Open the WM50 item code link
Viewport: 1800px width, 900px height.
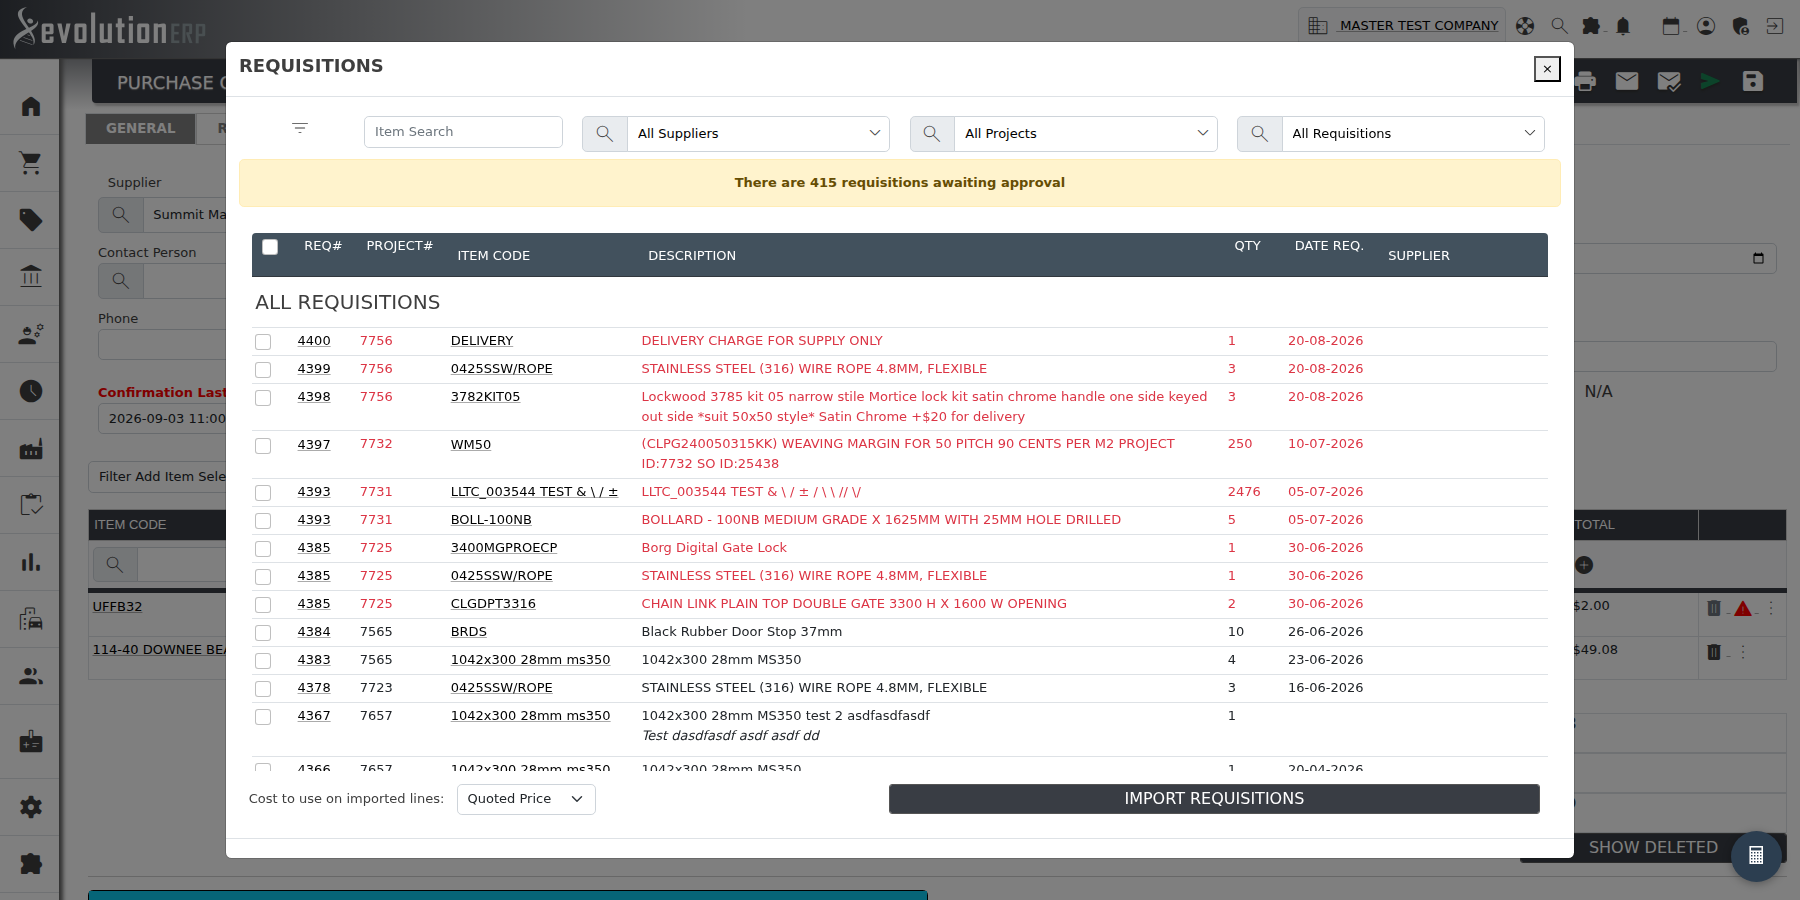(x=470, y=445)
